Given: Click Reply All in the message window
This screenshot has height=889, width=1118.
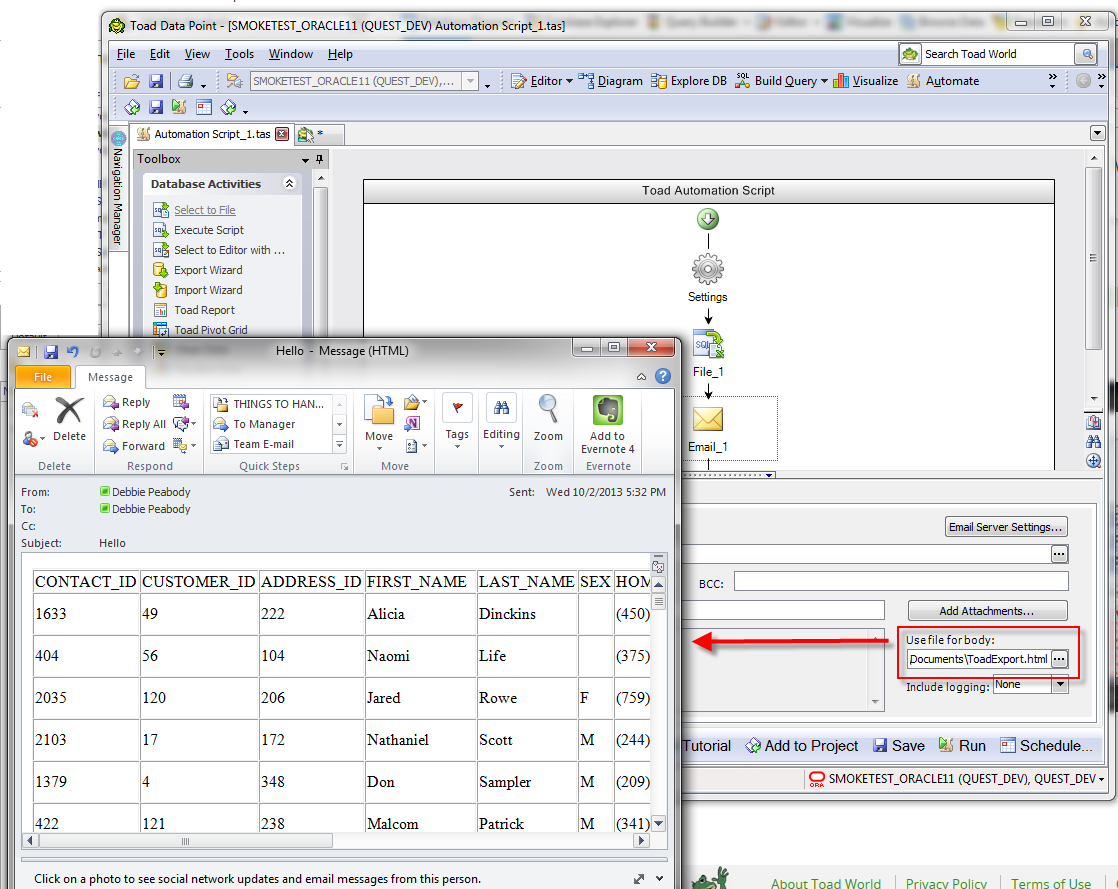Looking at the screenshot, I should (x=134, y=424).
